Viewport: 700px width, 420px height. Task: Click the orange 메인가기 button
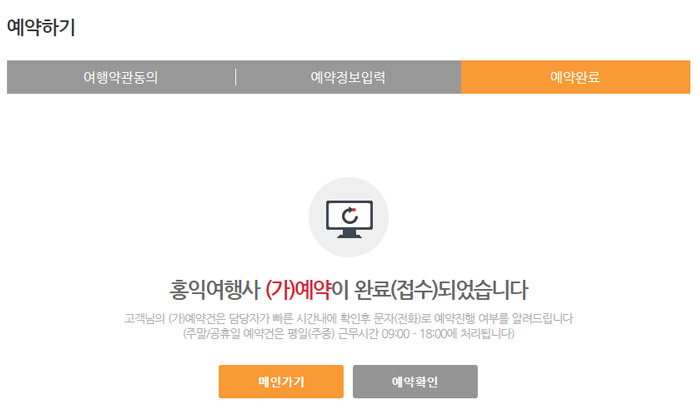281,382
